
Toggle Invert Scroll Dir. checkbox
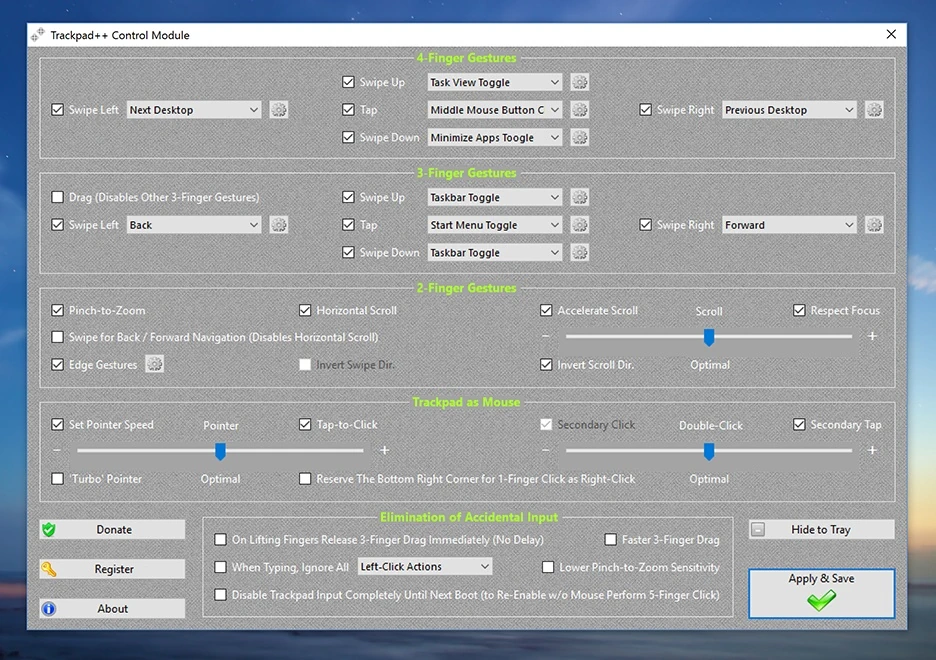pyautogui.click(x=546, y=365)
